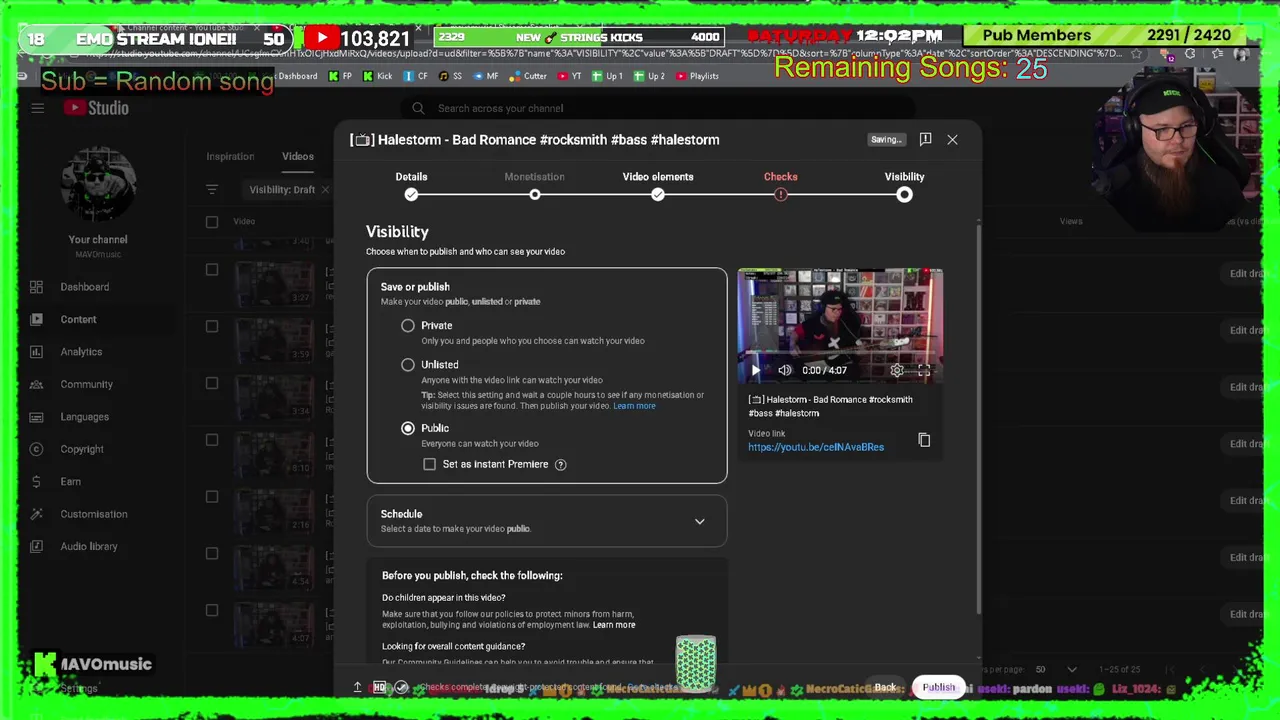The width and height of the screenshot is (1280, 720).
Task: Open the Audio library sidebar icon
Action: pyautogui.click(x=36, y=547)
